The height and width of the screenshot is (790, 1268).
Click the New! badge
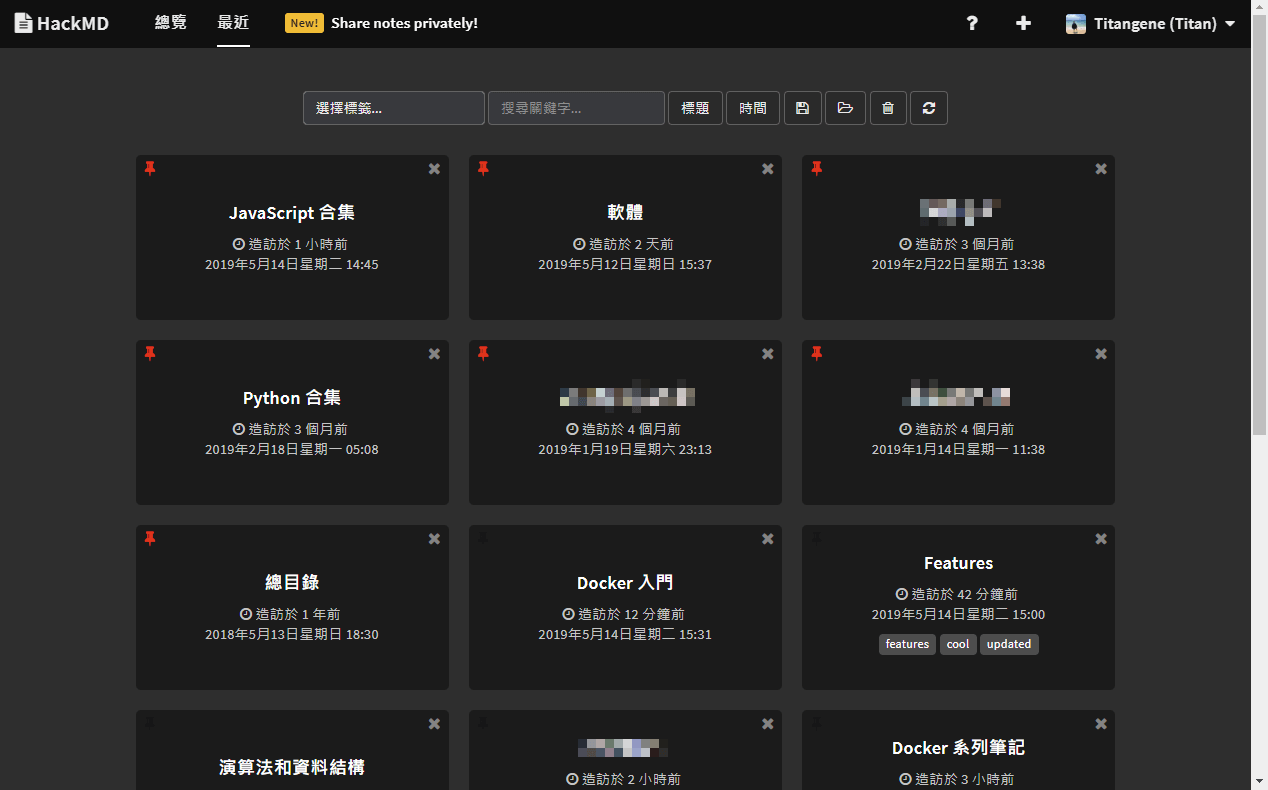point(304,23)
